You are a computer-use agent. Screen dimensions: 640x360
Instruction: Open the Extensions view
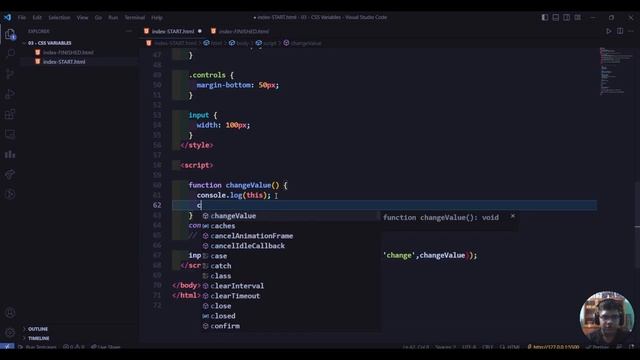[x=10, y=114]
